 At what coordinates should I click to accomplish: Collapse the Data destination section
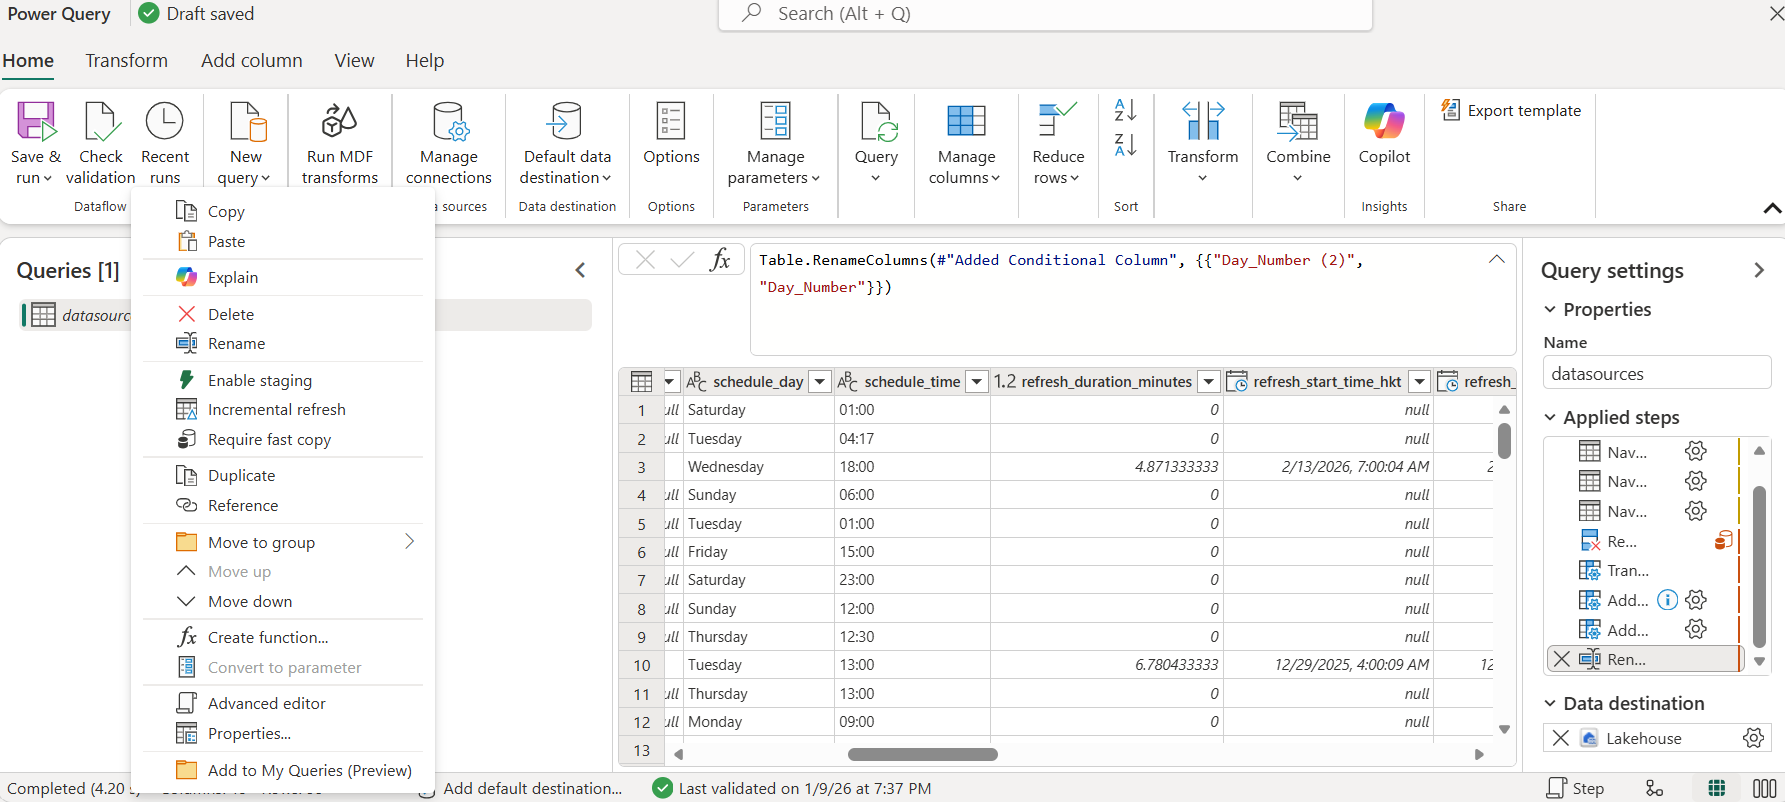coord(1550,703)
